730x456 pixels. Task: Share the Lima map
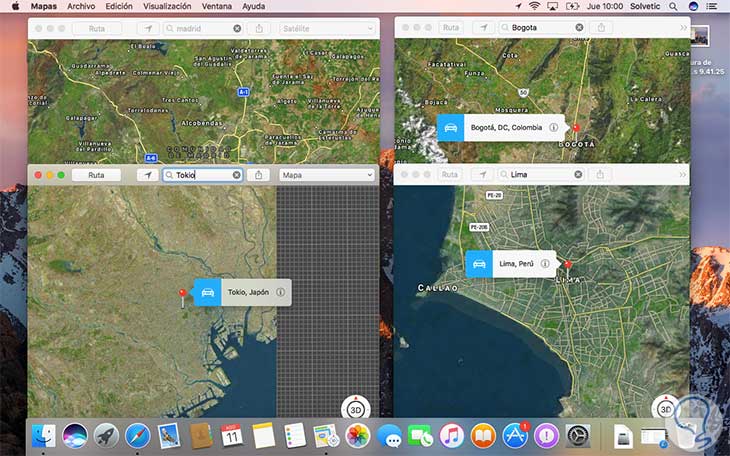tap(600, 175)
